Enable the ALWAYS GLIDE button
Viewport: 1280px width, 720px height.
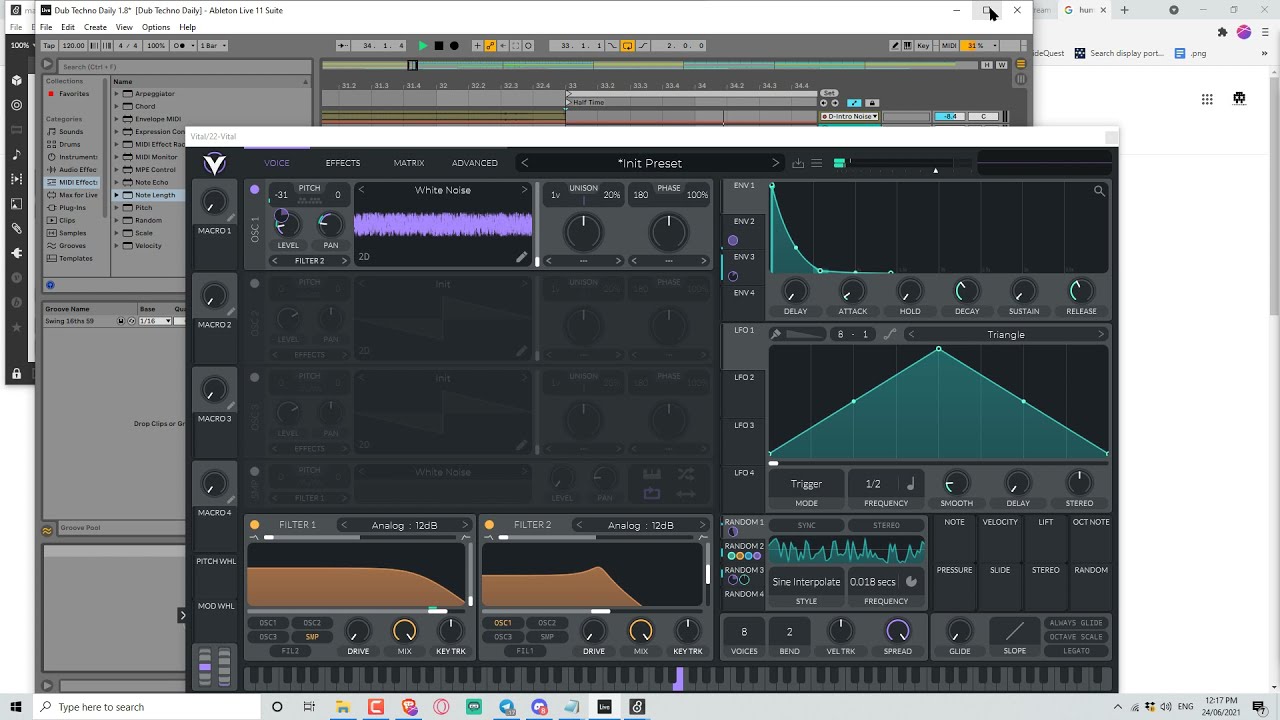[1077, 623]
